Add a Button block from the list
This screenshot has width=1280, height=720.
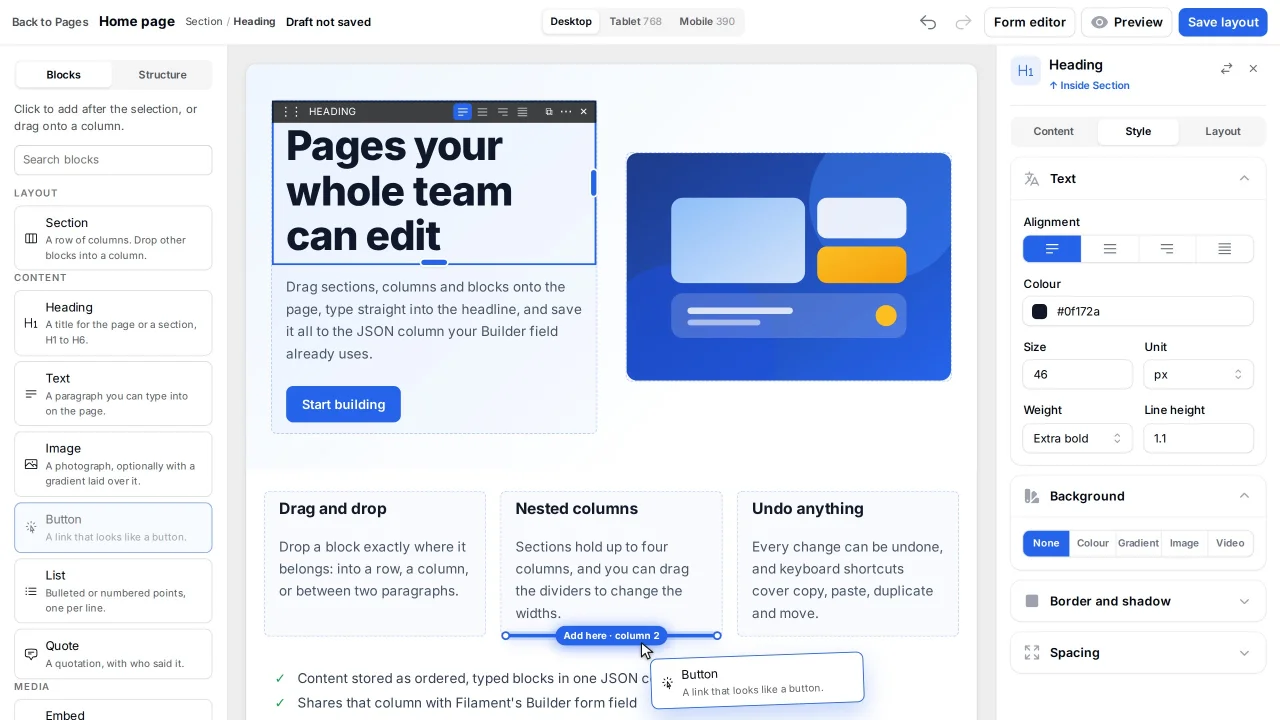[x=113, y=527]
